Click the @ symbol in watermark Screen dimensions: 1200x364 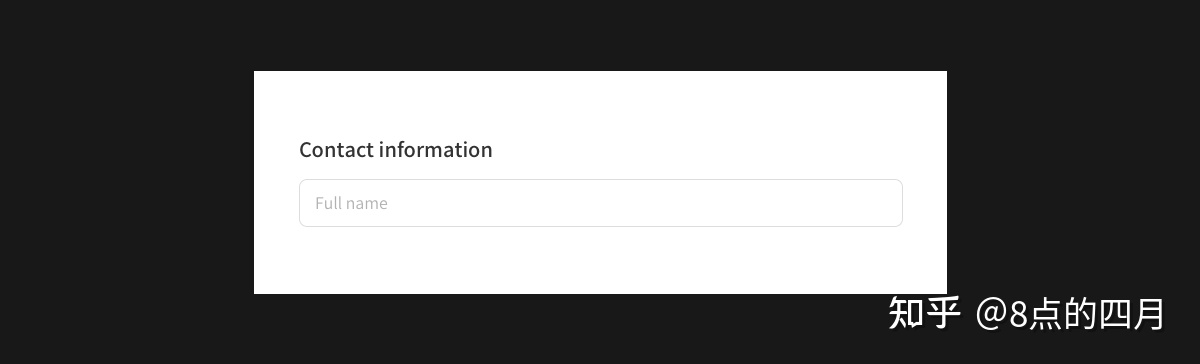click(x=991, y=315)
